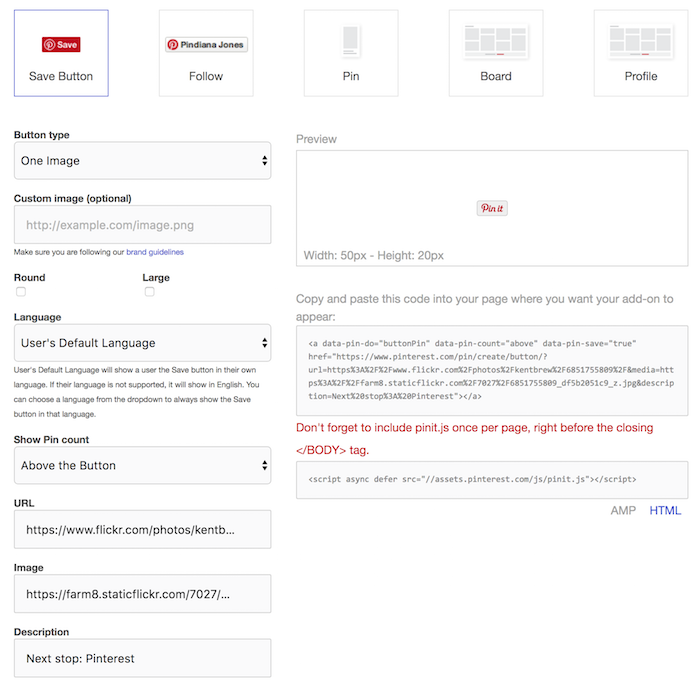
Task: Click the Image URL input field
Action: 142,594
